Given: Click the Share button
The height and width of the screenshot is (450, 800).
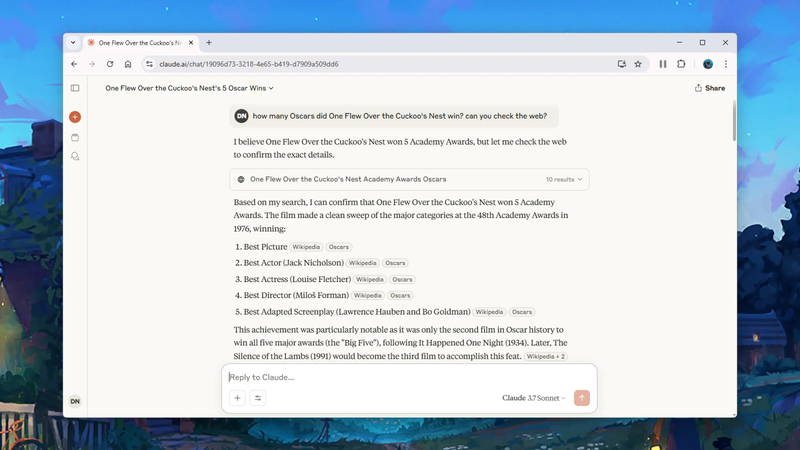Looking at the screenshot, I should pos(710,88).
